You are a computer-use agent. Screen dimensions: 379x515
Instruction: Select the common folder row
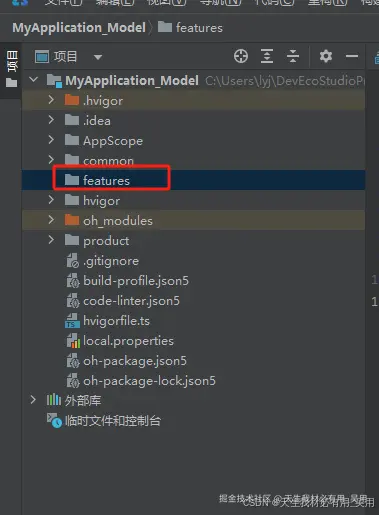(x=193, y=160)
